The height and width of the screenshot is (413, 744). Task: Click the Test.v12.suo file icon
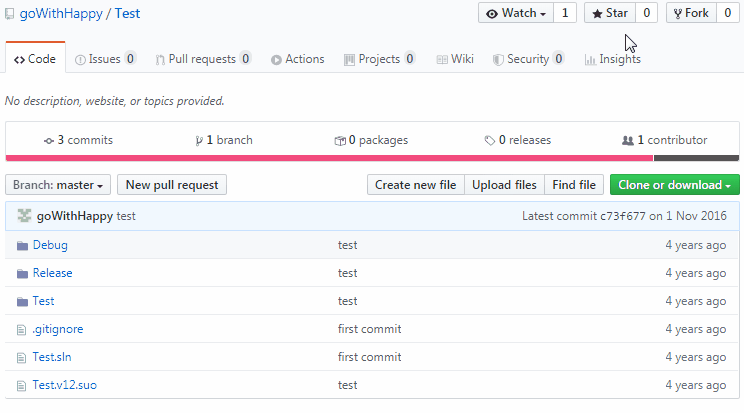point(21,385)
